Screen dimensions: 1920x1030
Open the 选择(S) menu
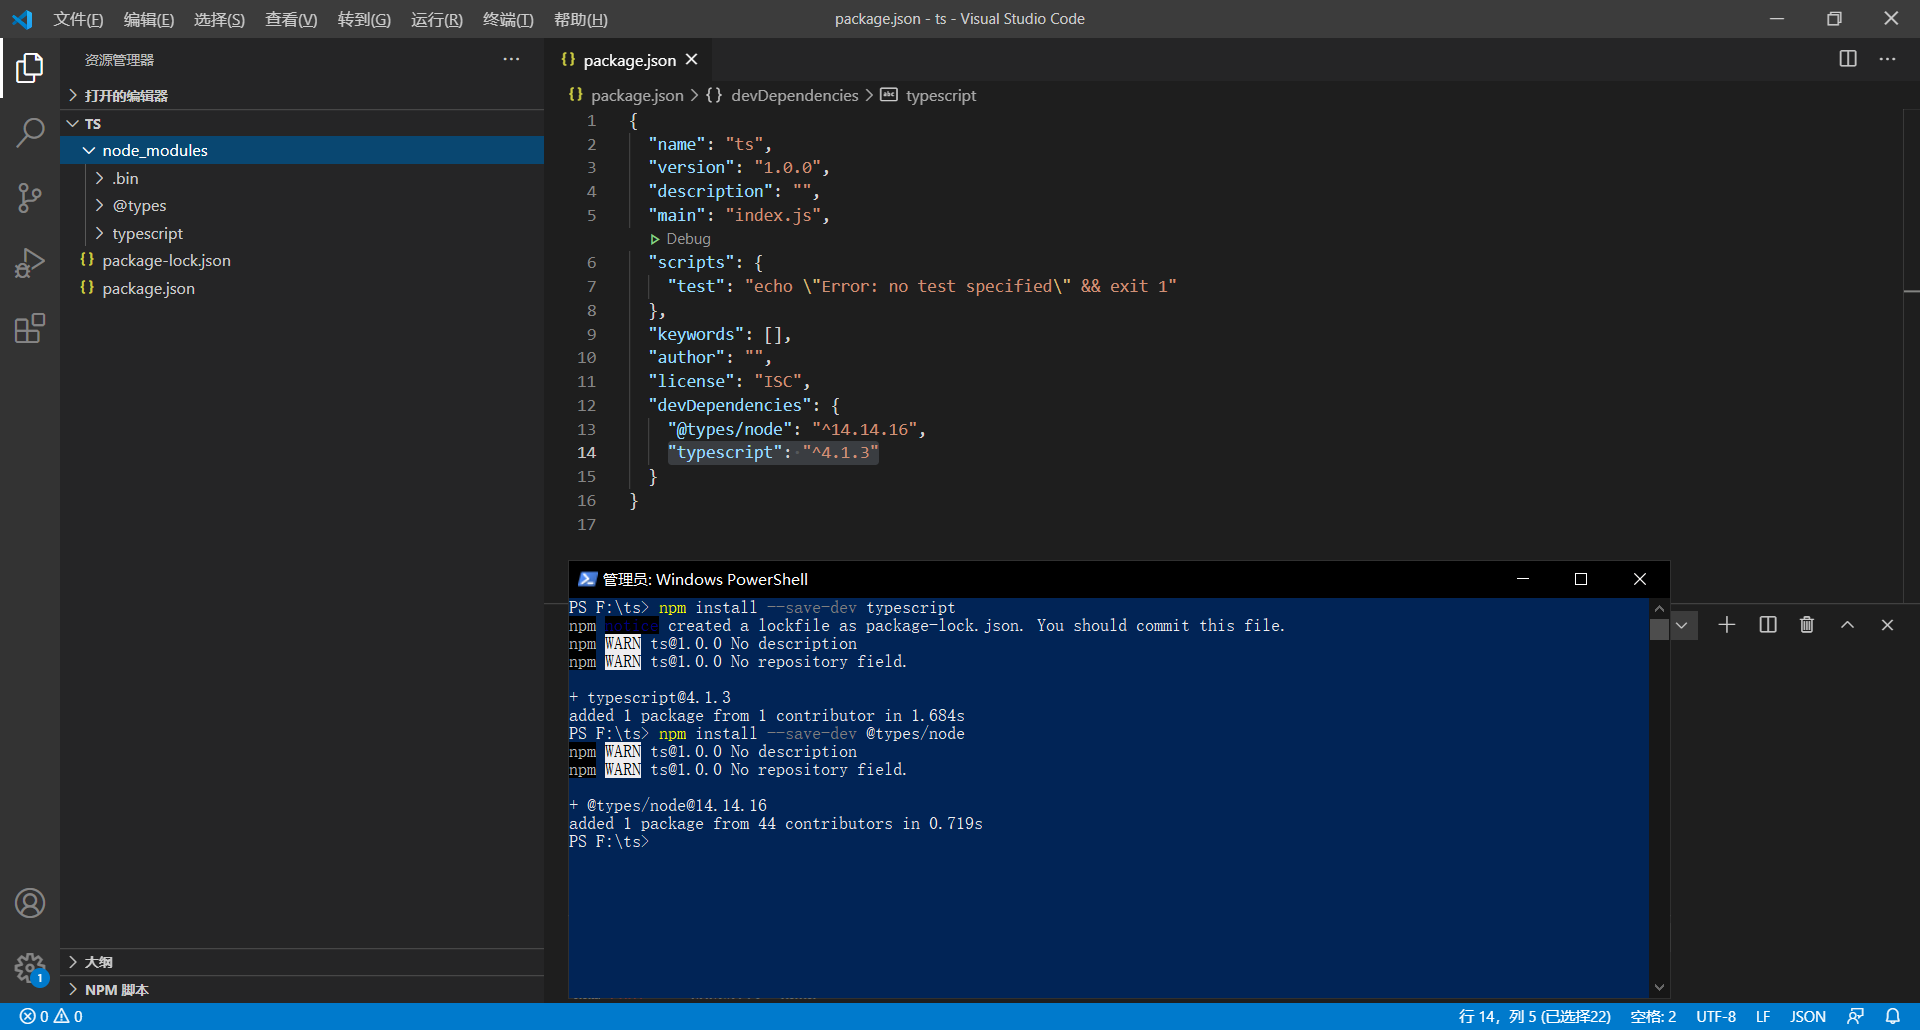pos(219,19)
